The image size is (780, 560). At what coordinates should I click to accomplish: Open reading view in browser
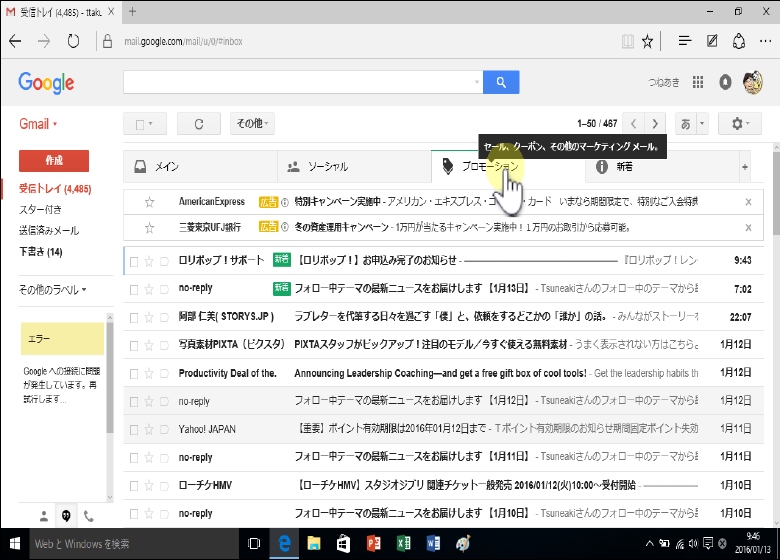pyautogui.click(x=628, y=41)
